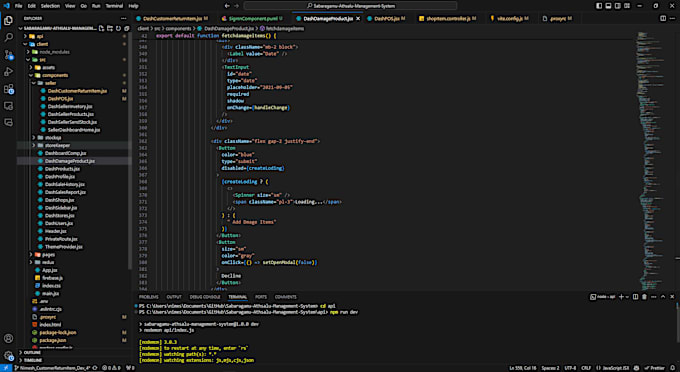Switch to vite.config.js editor tab
Image resolution: width=680 pixels, height=372 pixels.
pyautogui.click(x=510, y=19)
